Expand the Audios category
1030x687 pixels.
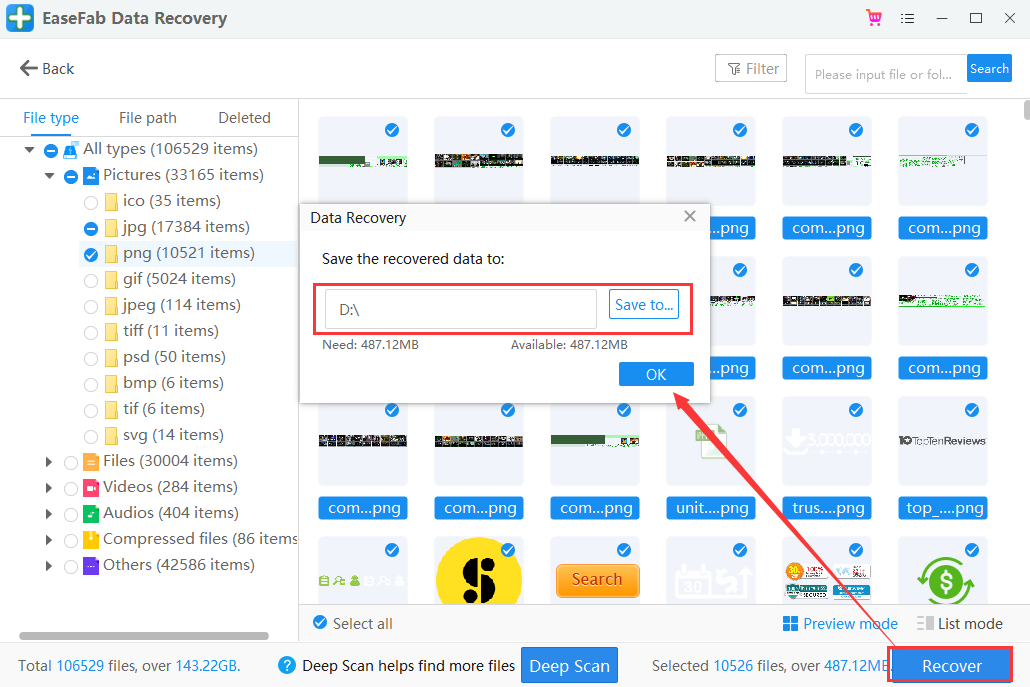(49, 514)
